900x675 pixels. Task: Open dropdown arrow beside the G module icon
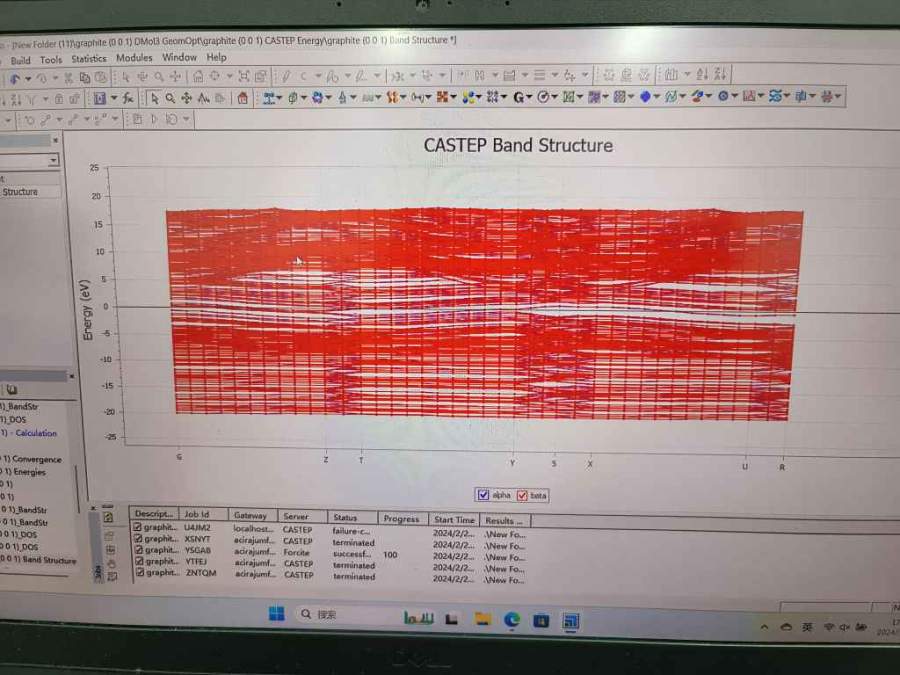pos(529,97)
